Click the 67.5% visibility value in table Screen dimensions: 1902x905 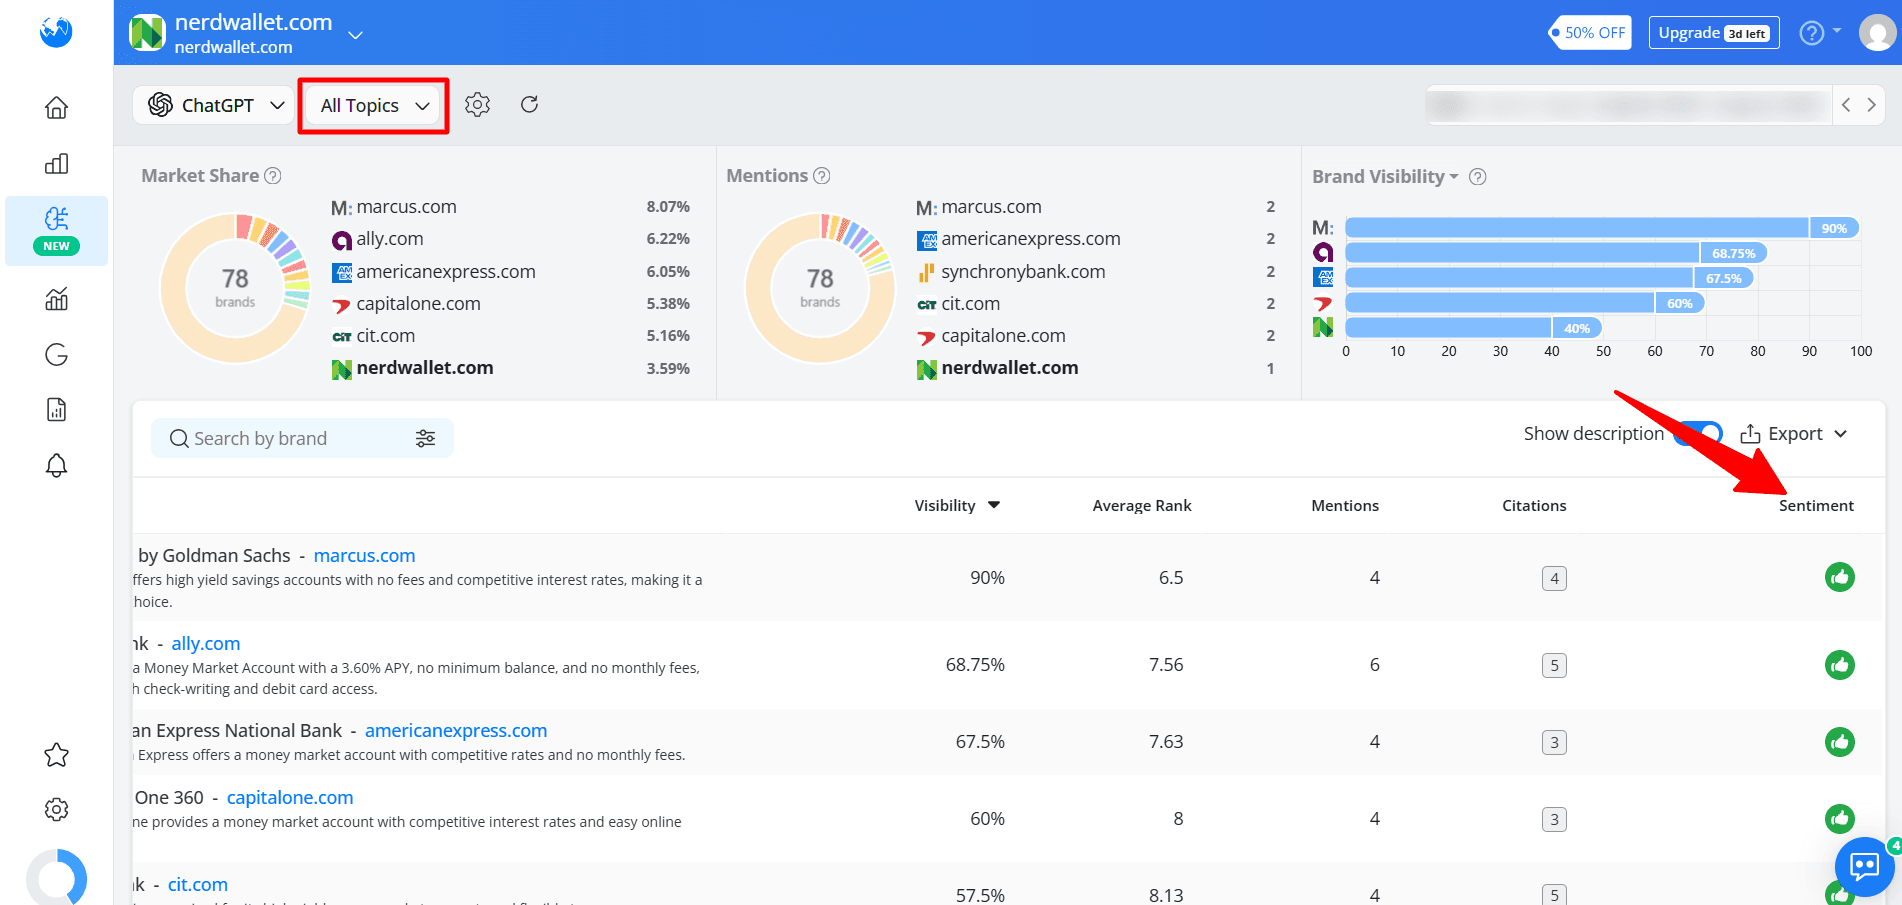tap(980, 742)
